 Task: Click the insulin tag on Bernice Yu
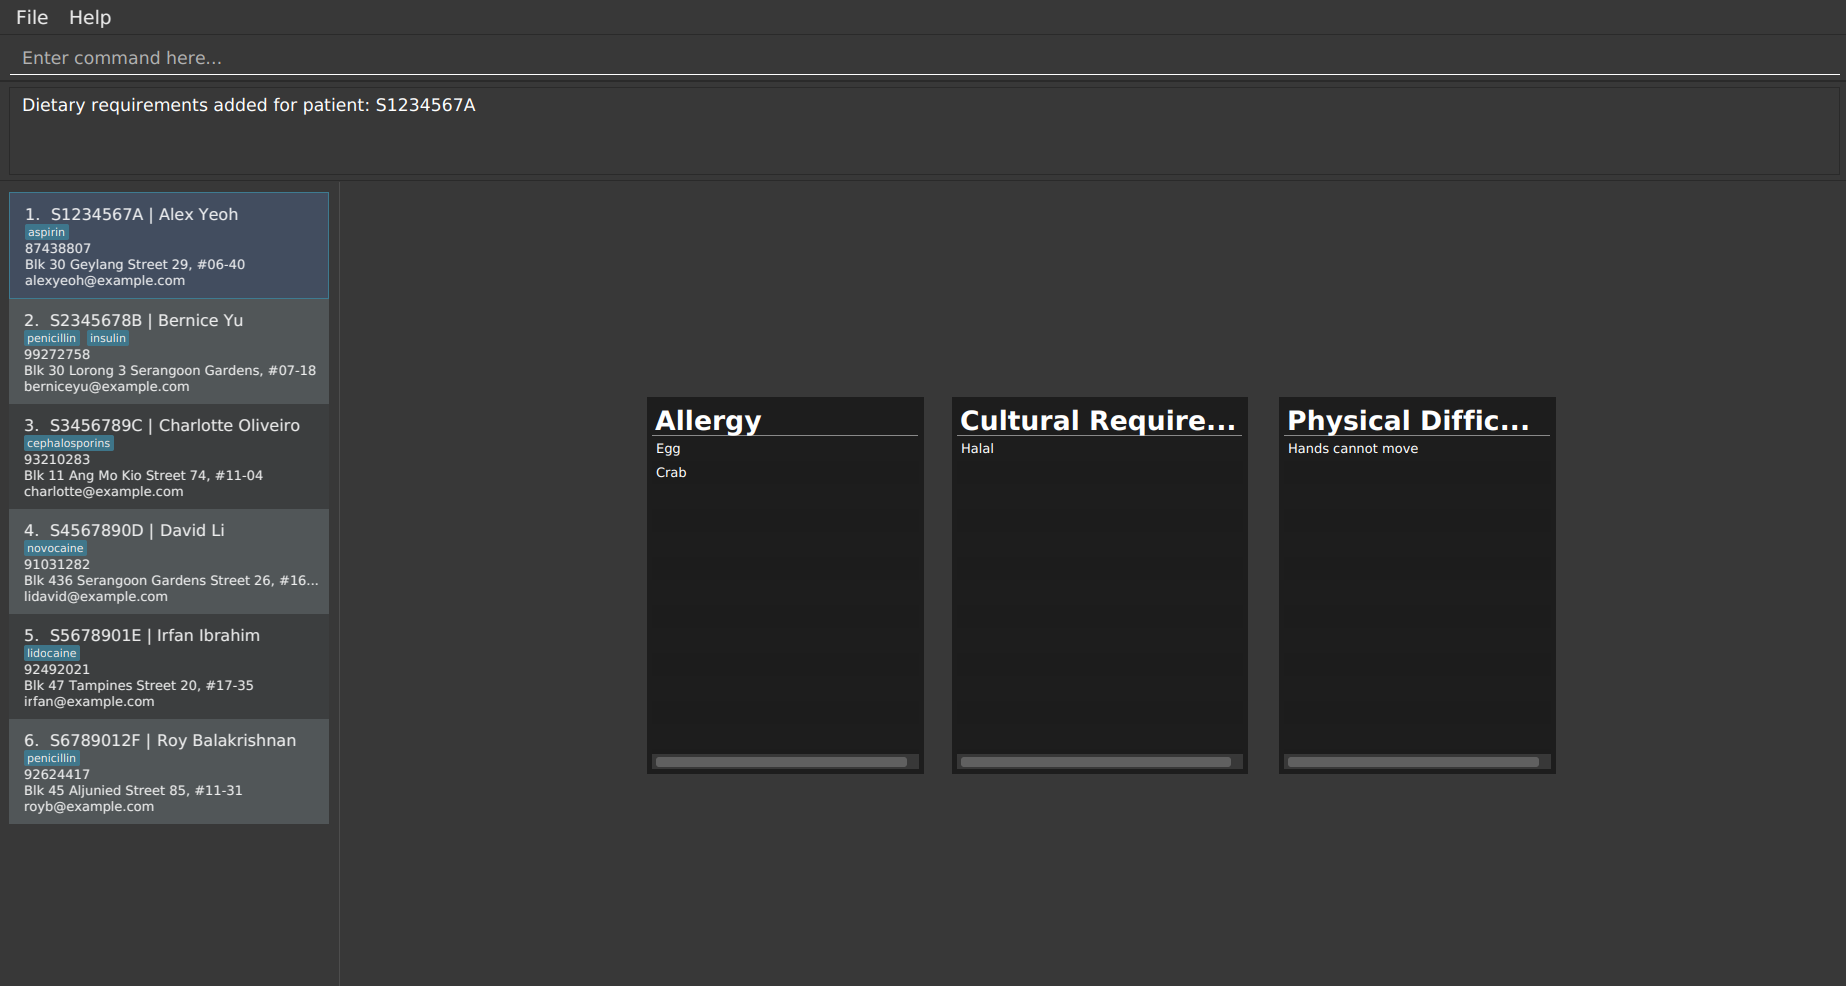point(108,338)
